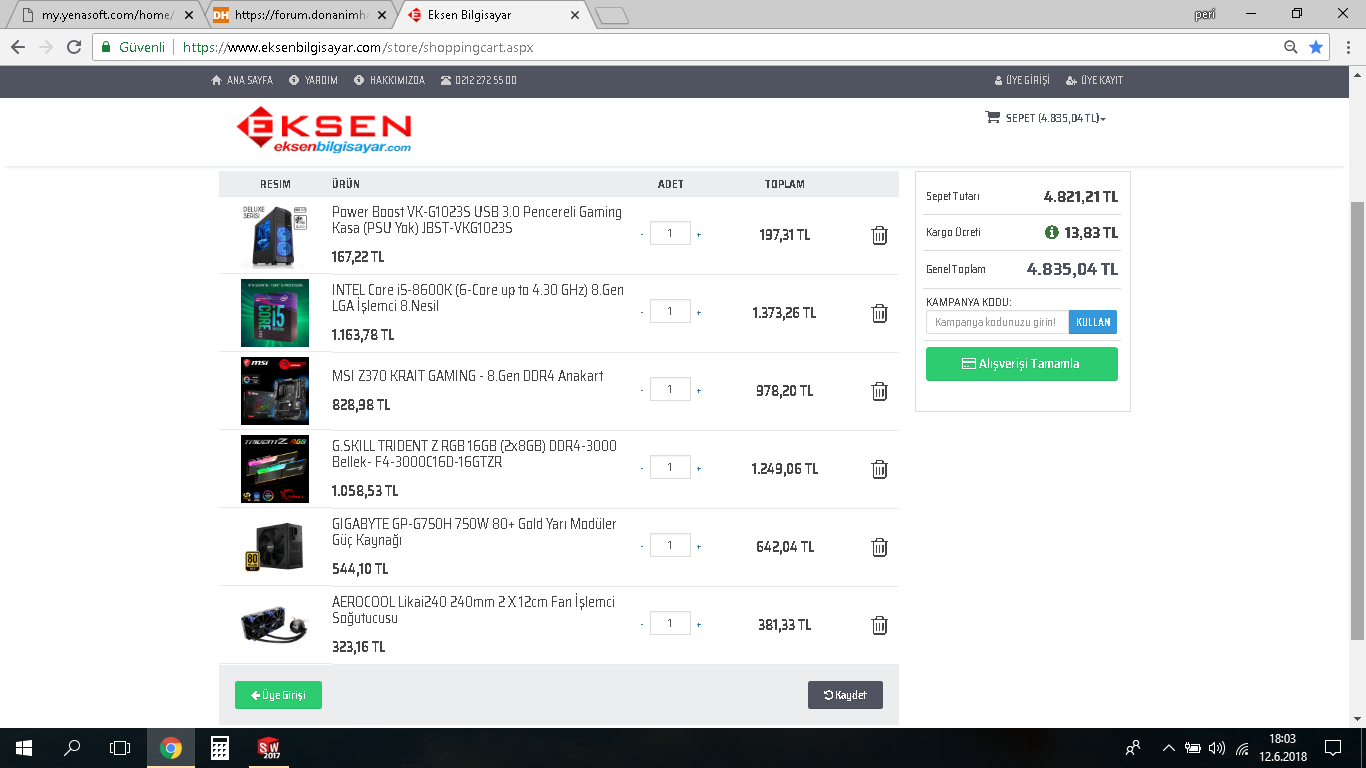The width and height of the screenshot is (1366, 768).
Task: Click the ÜYE GİRİŞİ link in header
Action: pyautogui.click(x=1022, y=80)
